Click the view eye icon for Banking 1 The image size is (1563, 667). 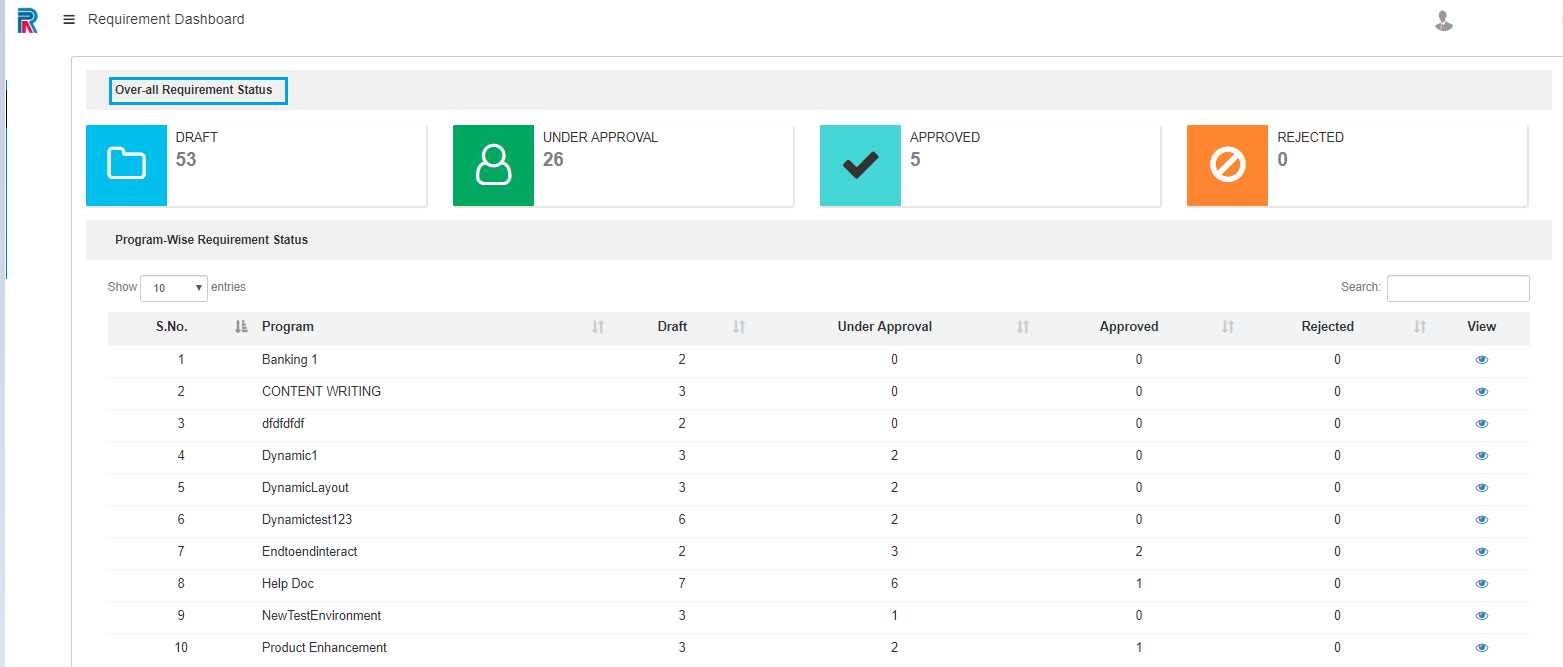1481,359
